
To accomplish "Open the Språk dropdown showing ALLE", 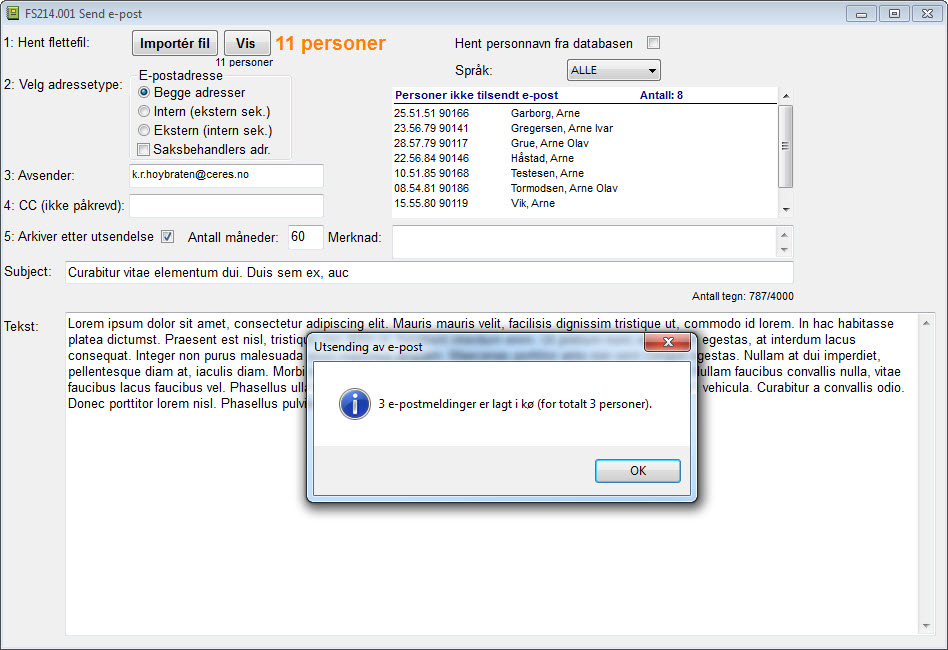I will tap(613, 70).
